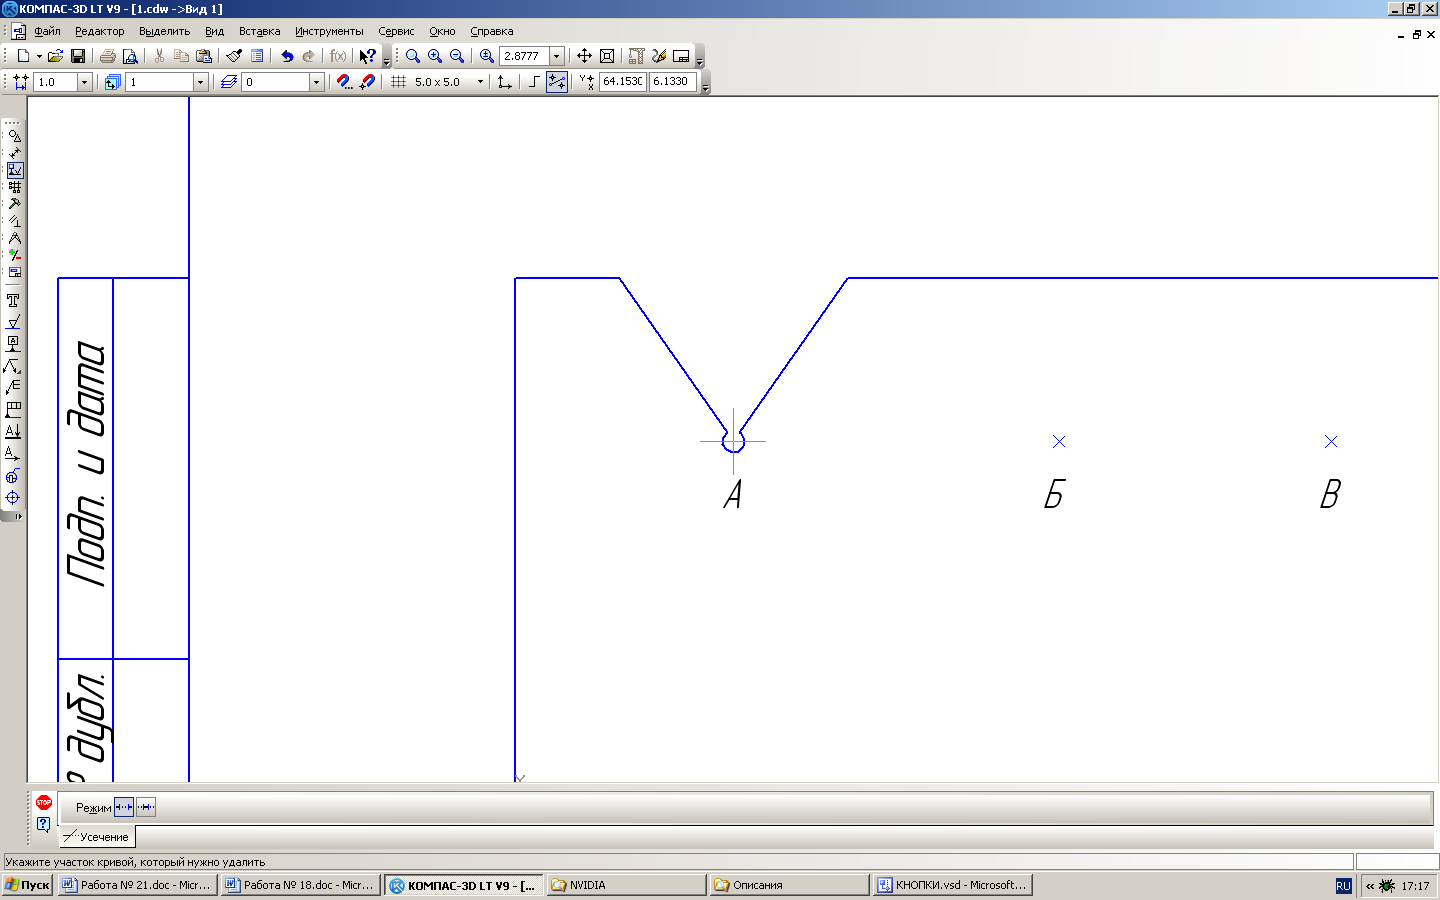The height and width of the screenshot is (900, 1440).
Task: Open the Windows Пуск start button
Action: click(x=28, y=885)
